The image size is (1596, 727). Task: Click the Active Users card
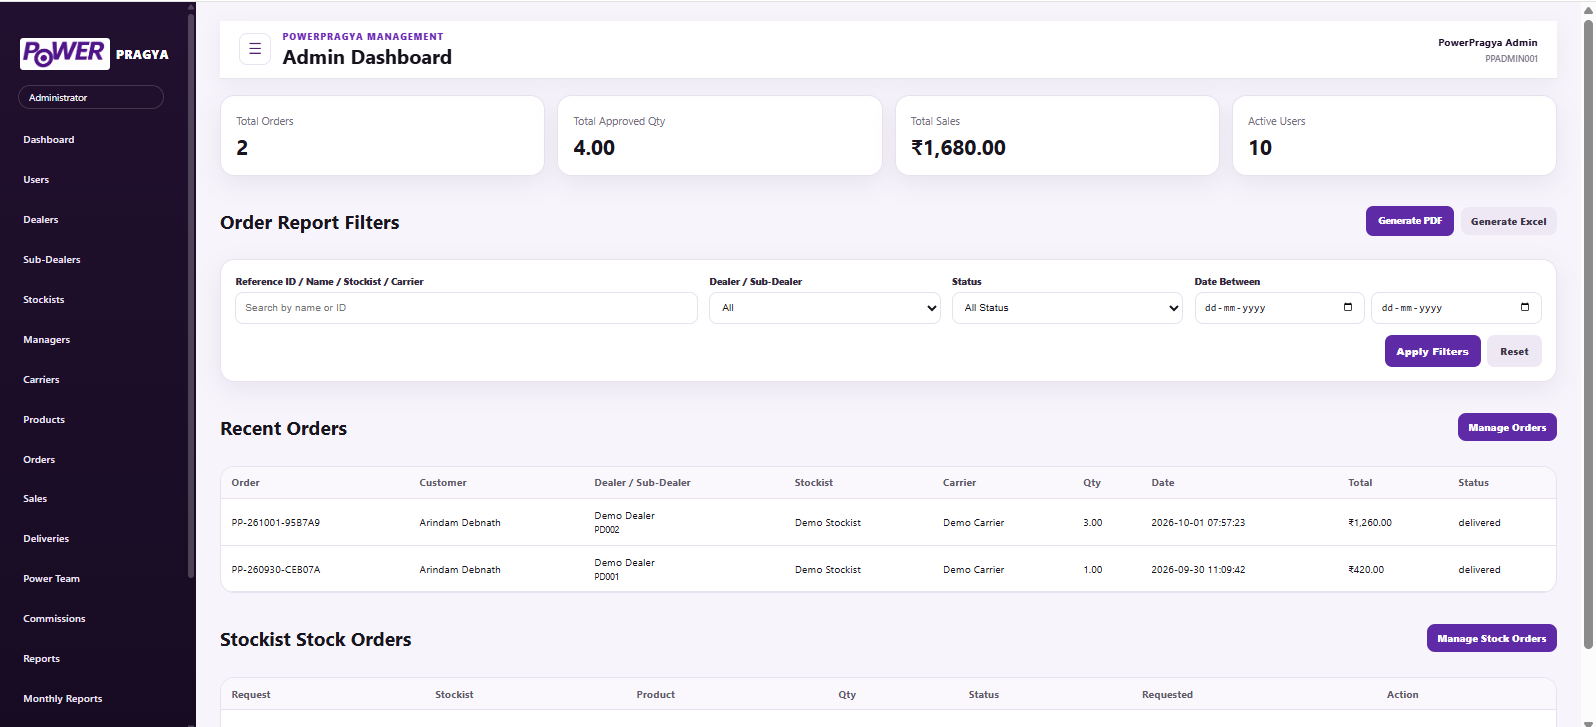tap(1394, 135)
